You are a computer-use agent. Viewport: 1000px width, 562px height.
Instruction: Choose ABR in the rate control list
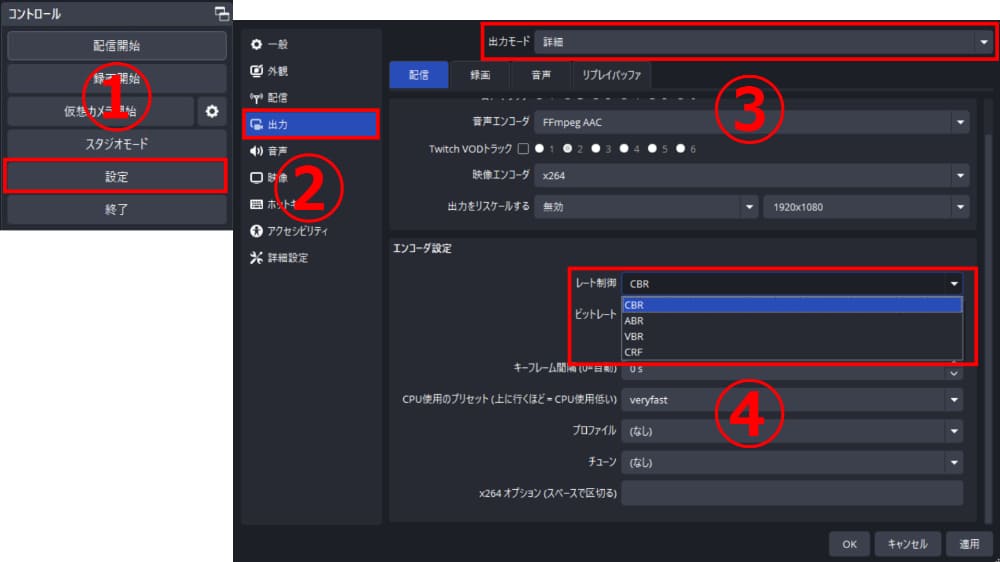click(791, 321)
